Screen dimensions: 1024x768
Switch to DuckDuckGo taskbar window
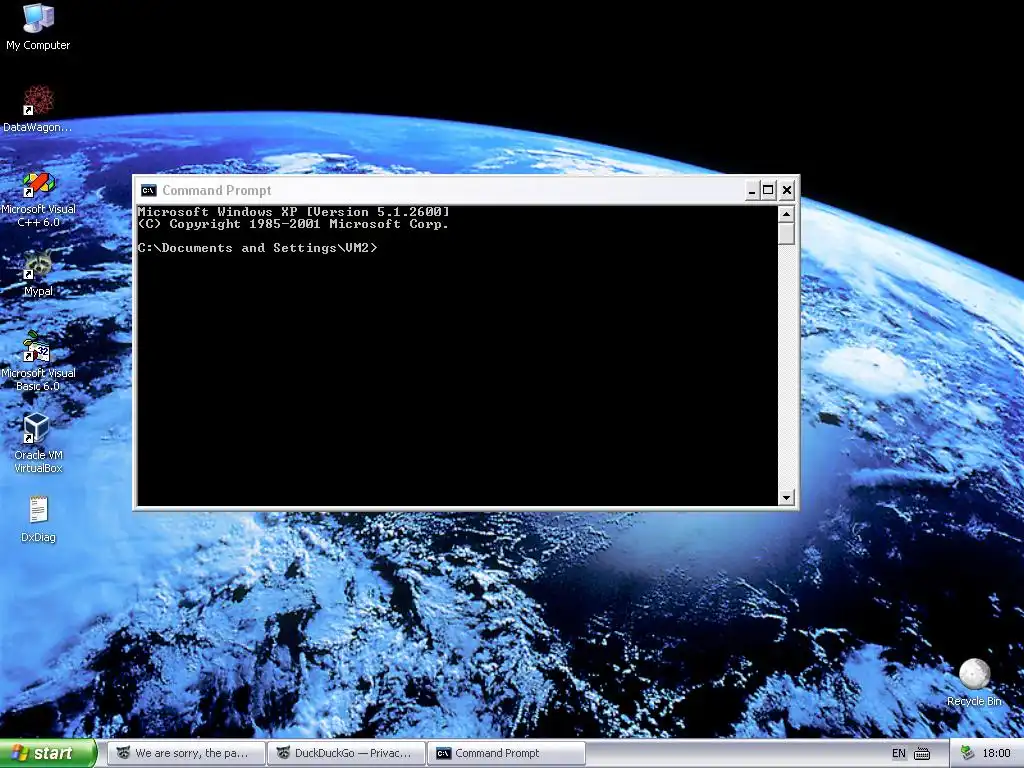click(346, 753)
